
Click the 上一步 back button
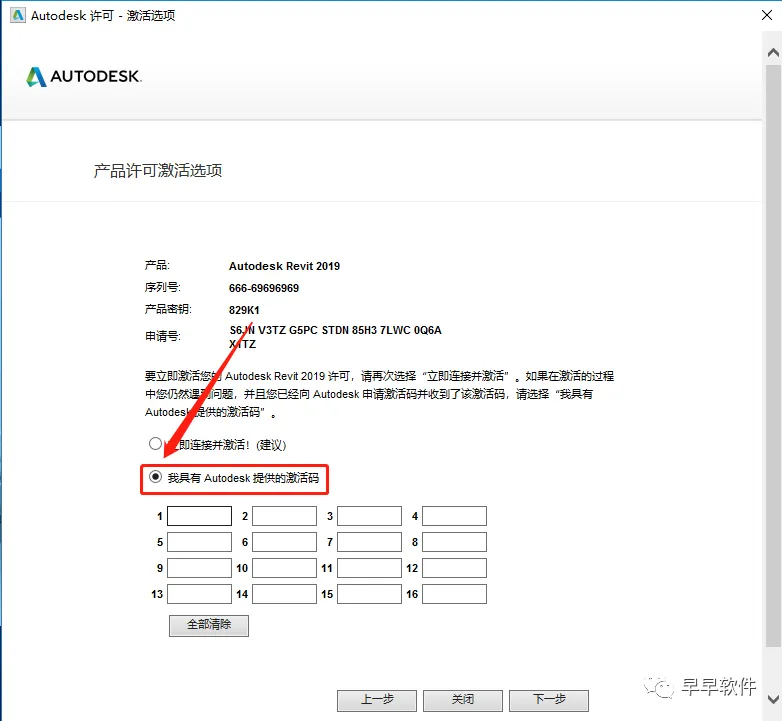click(377, 700)
